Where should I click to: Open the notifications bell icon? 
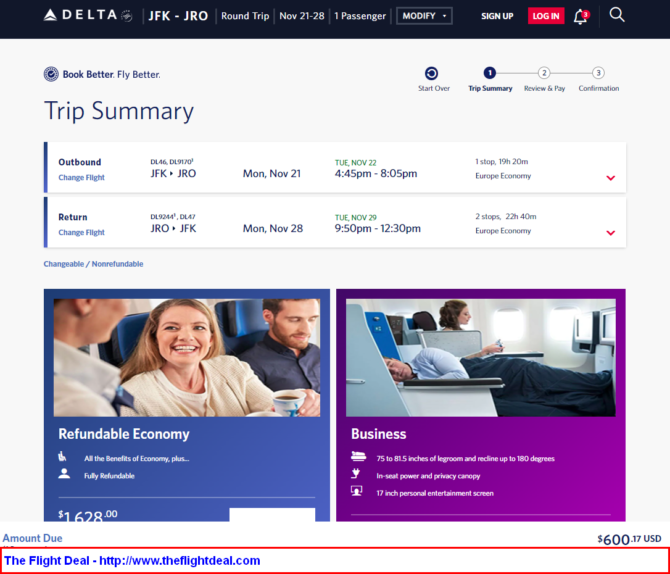581,17
